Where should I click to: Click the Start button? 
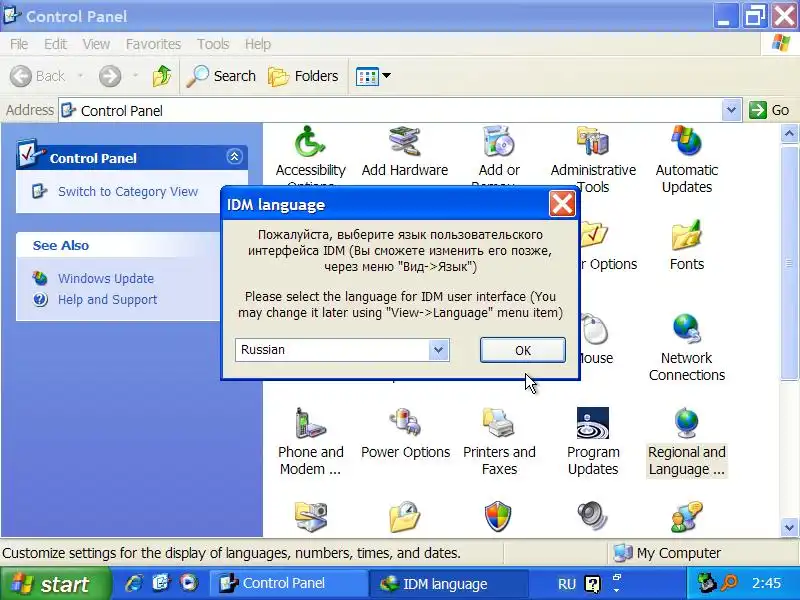[x=55, y=583]
